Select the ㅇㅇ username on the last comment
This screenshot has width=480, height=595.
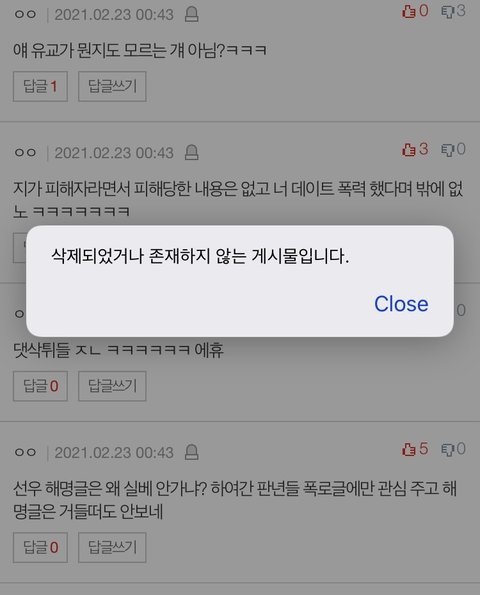[25, 452]
